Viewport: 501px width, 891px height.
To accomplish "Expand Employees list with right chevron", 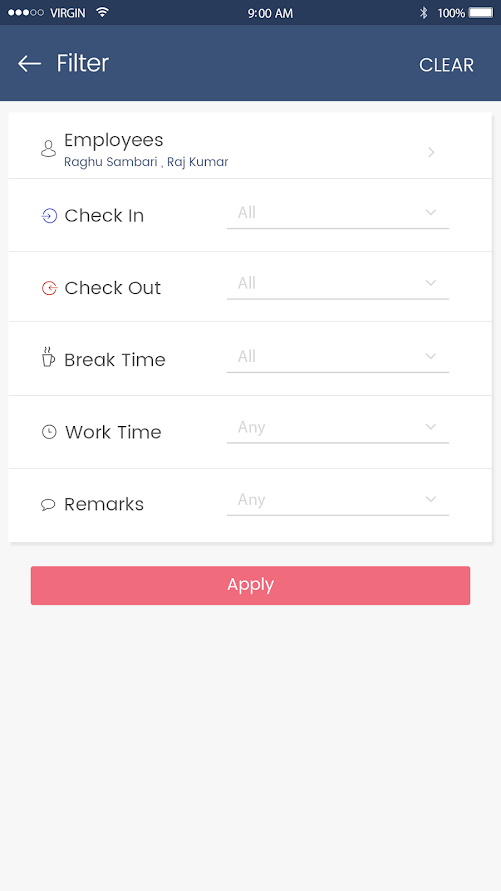I will coord(431,152).
